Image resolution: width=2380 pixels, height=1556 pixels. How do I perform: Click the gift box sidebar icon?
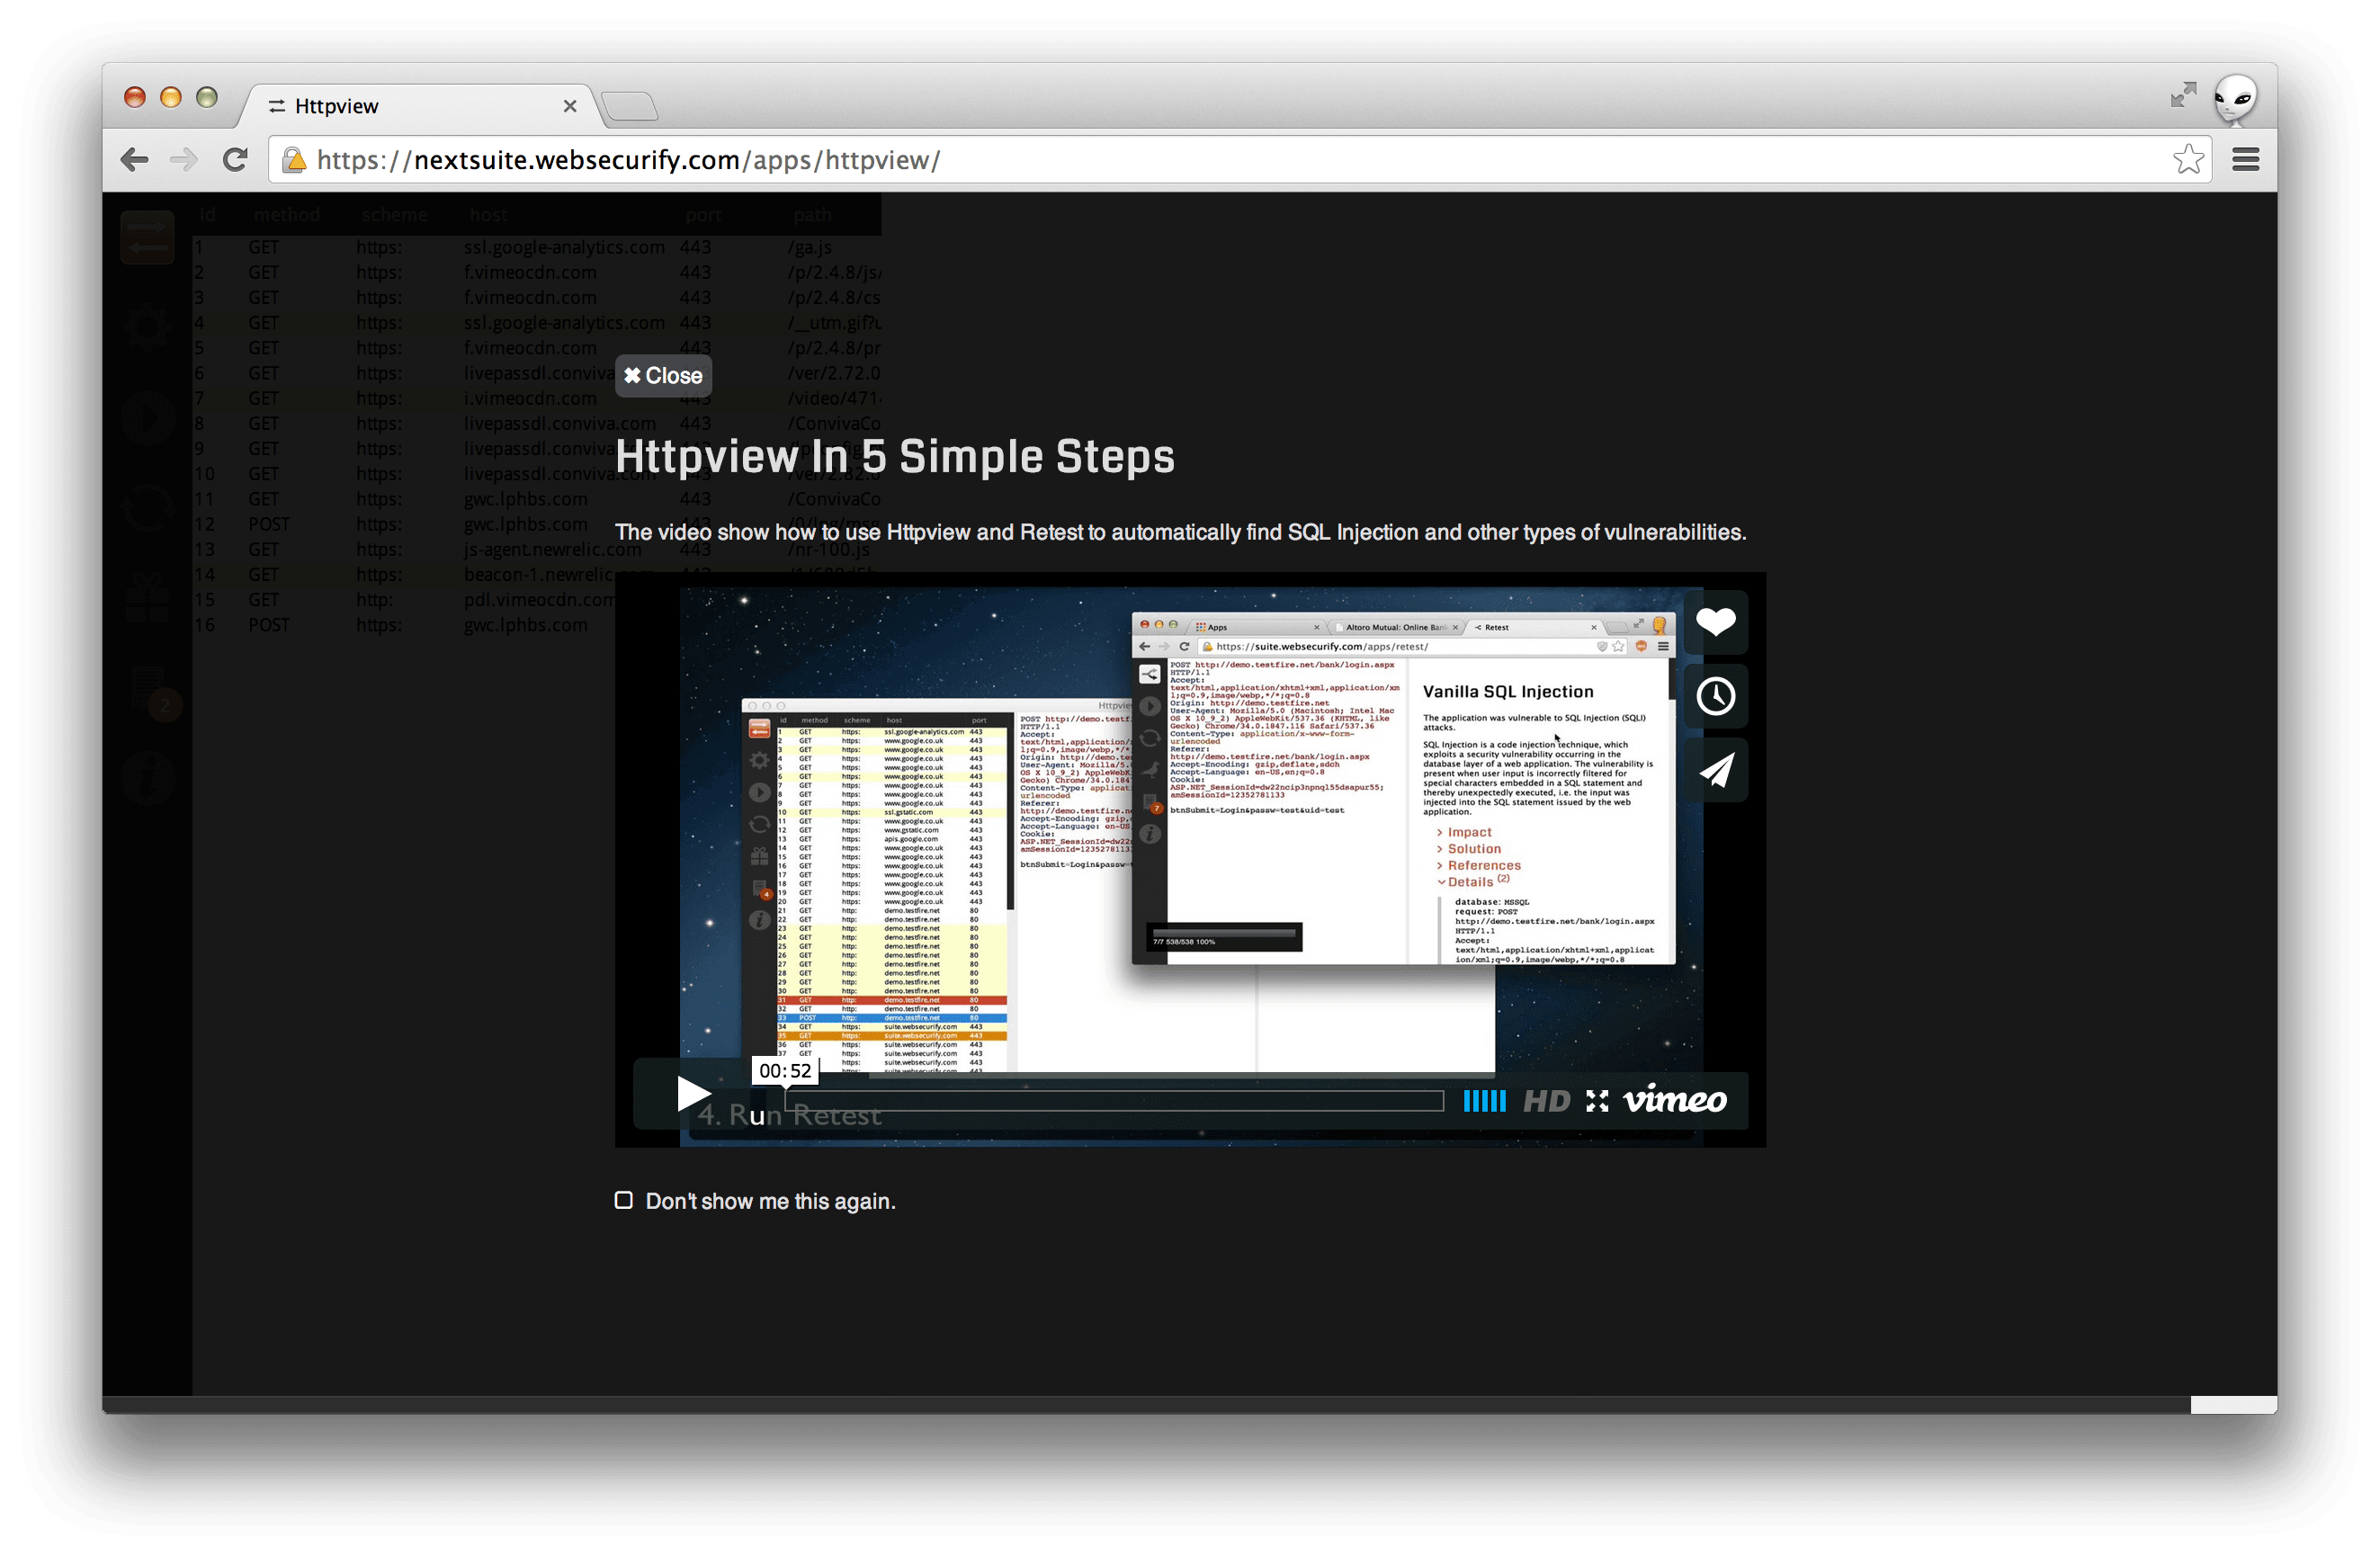[148, 597]
